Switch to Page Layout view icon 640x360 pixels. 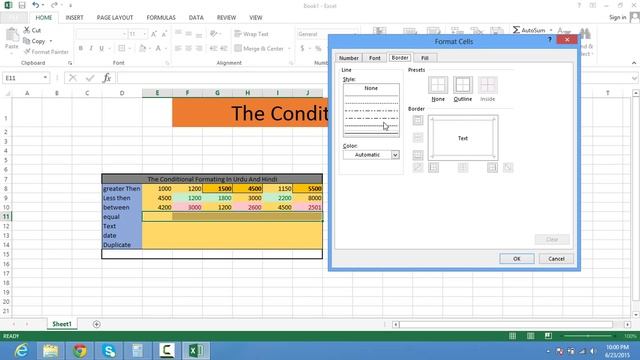click(530, 336)
